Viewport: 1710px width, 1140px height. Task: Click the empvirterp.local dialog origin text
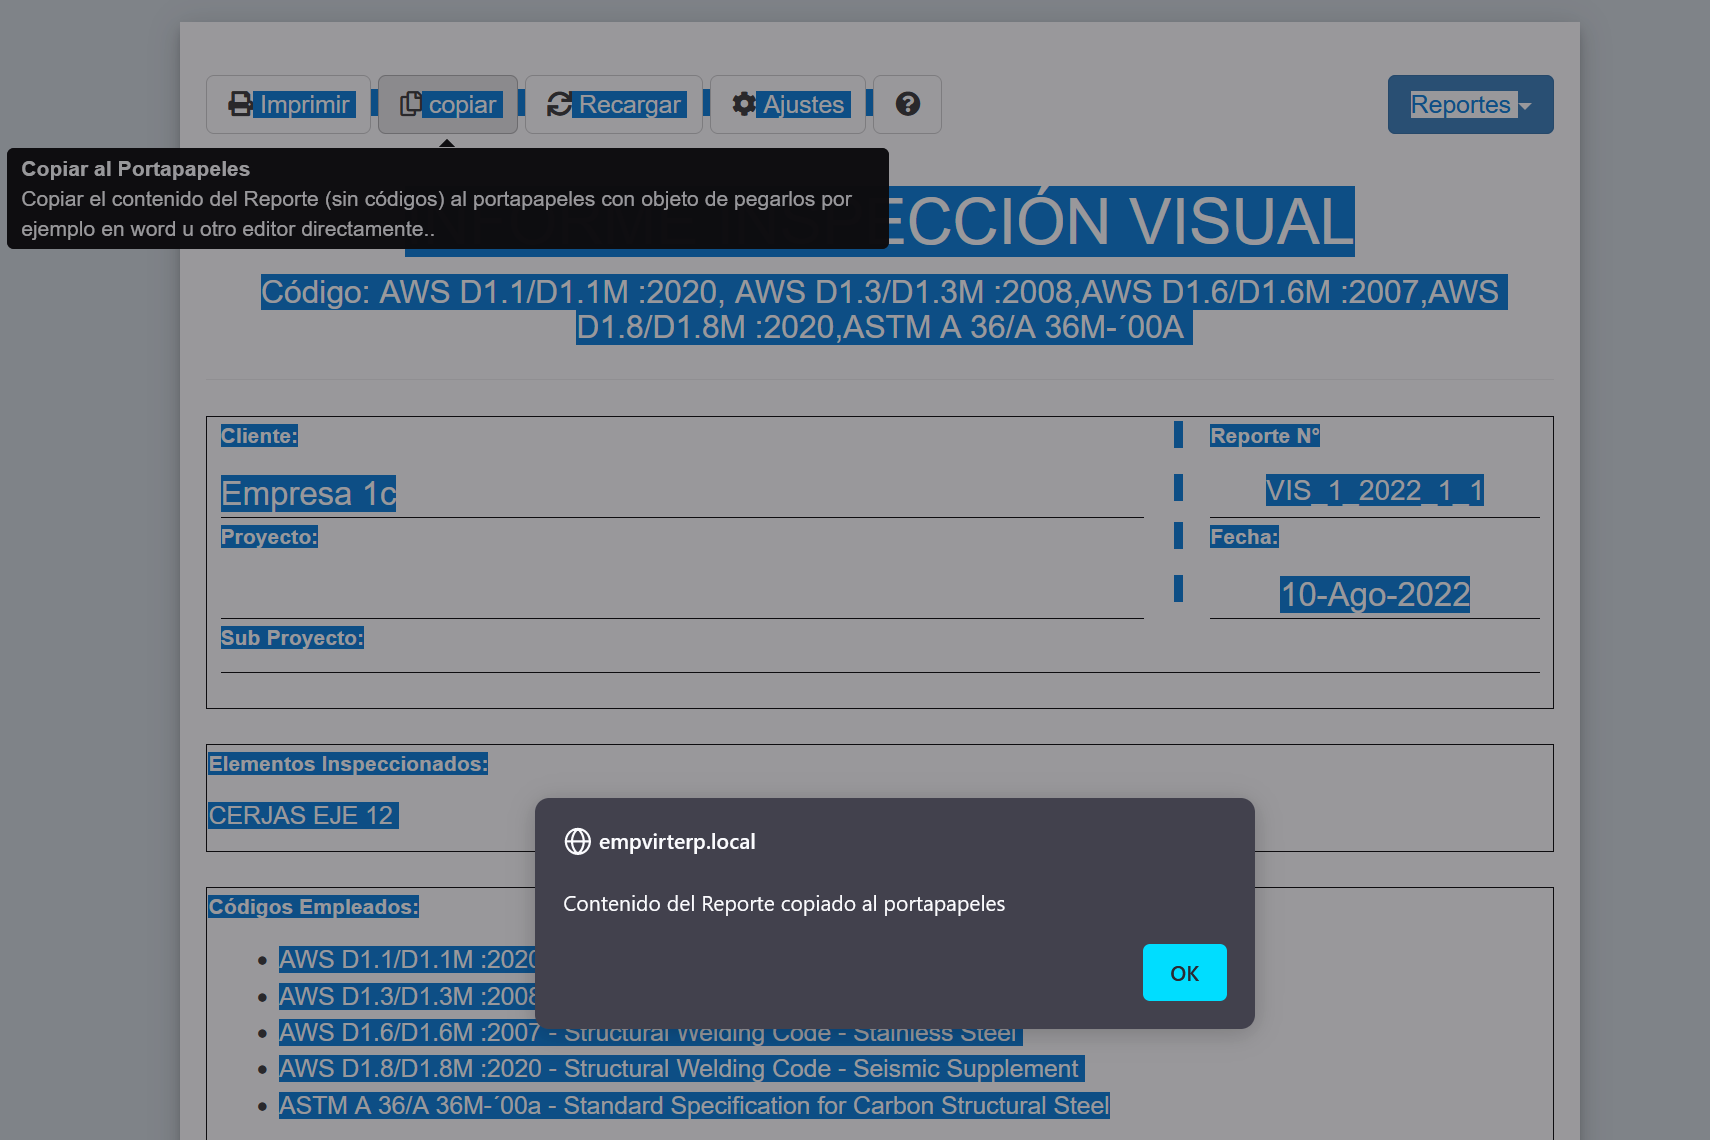pyautogui.click(x=677, y=842)
